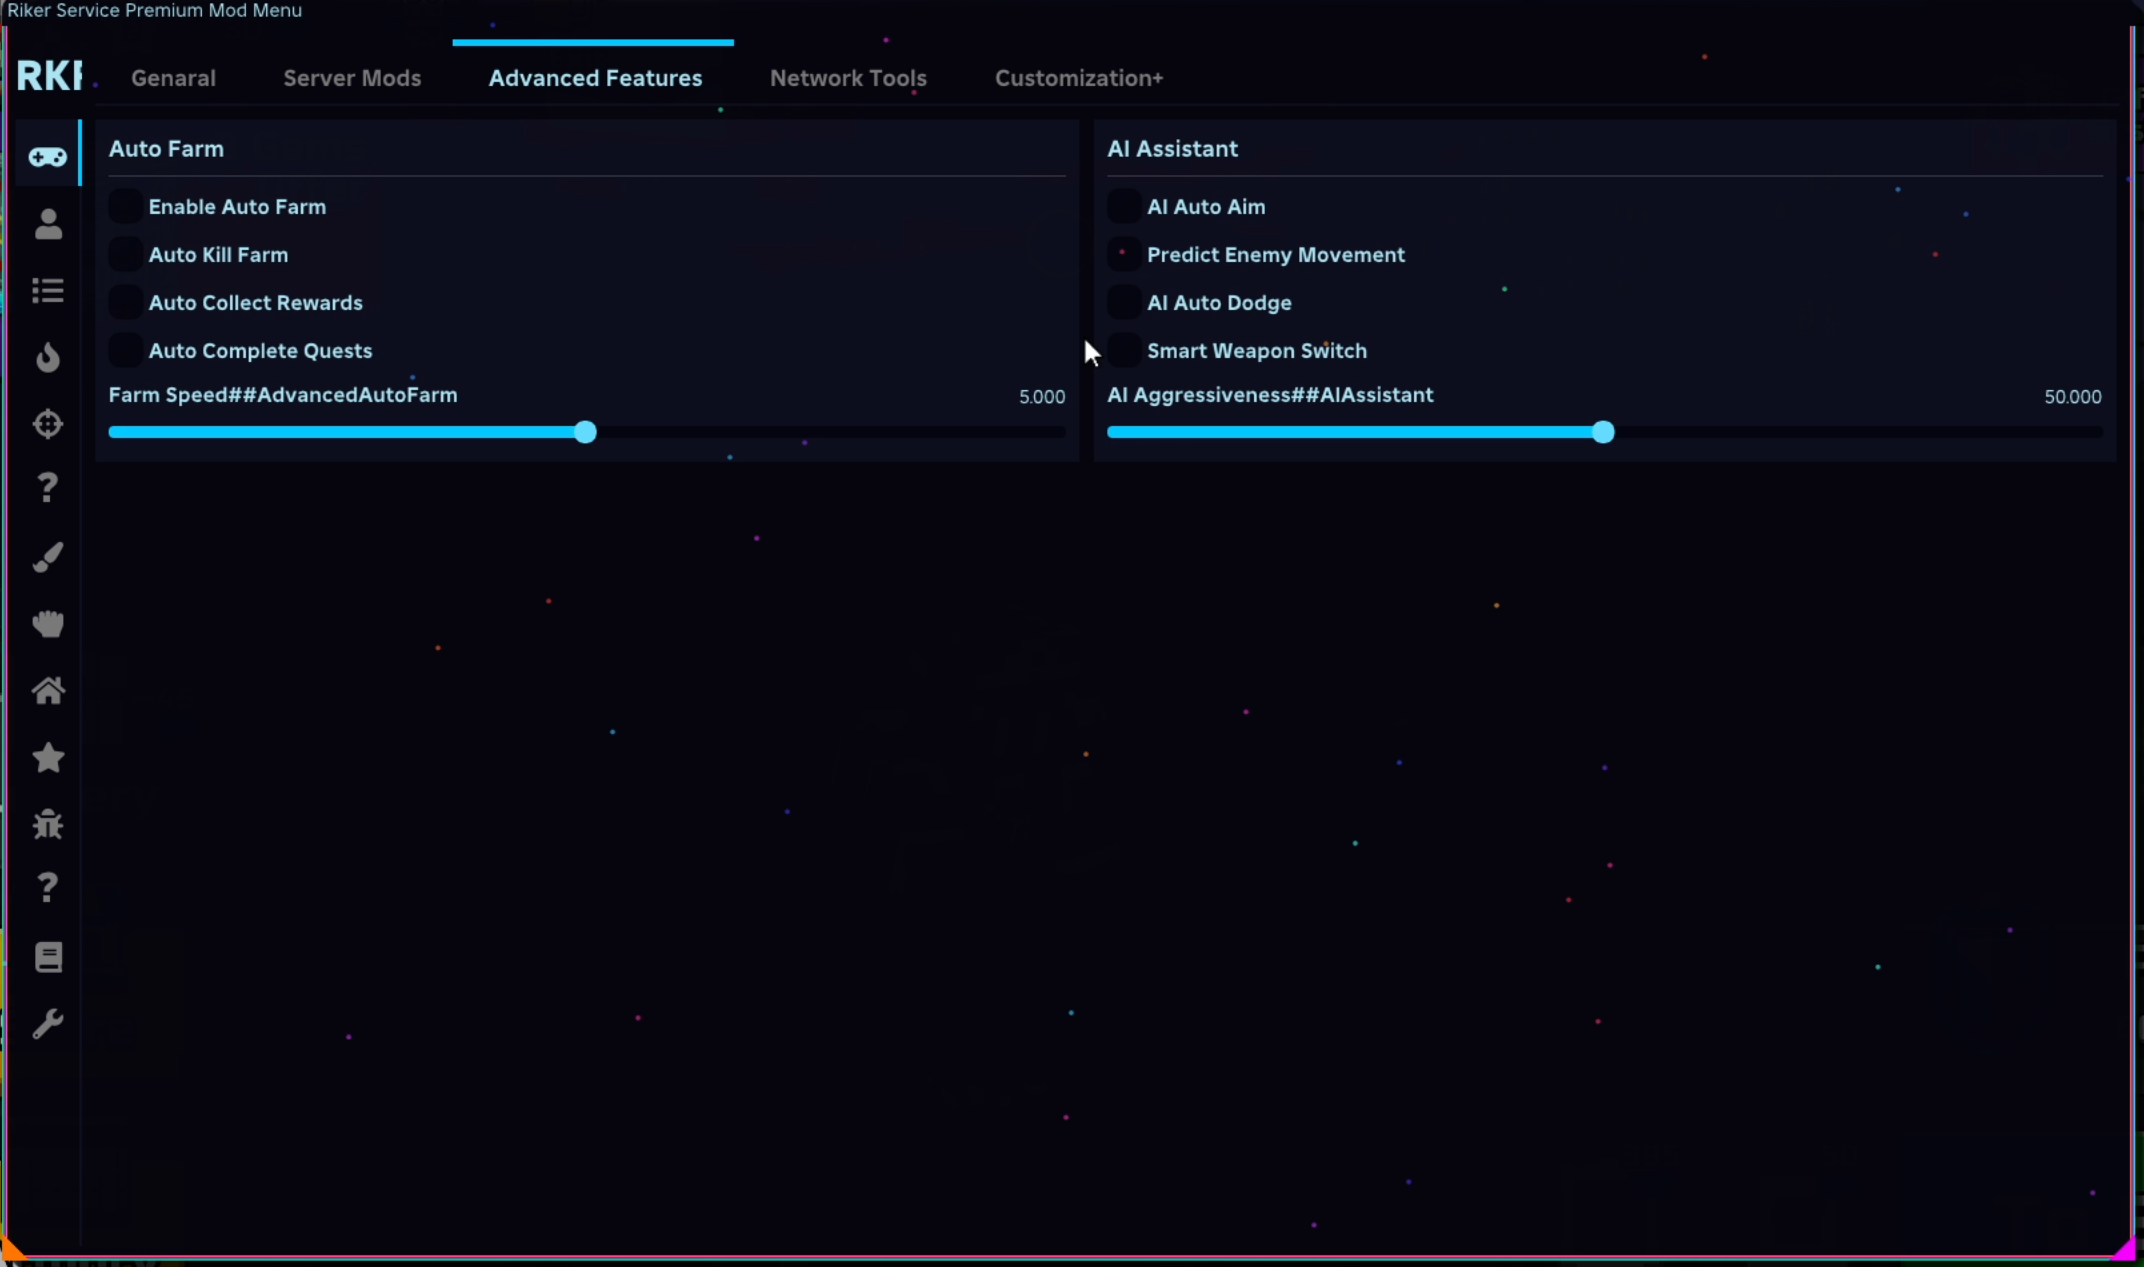The image size is (2144, 1267).
Task: Enable the AI Auto Aim checkbox
Action: pyautogui.click(x=1124, y=207)
